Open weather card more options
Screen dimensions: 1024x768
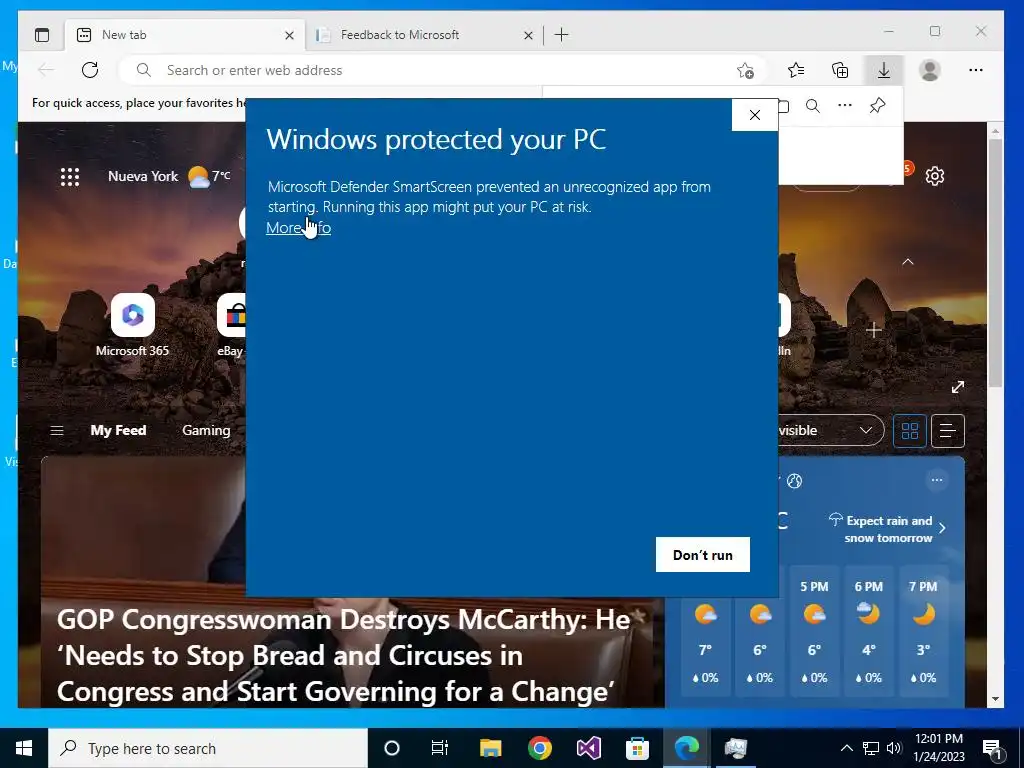(936, 481)
